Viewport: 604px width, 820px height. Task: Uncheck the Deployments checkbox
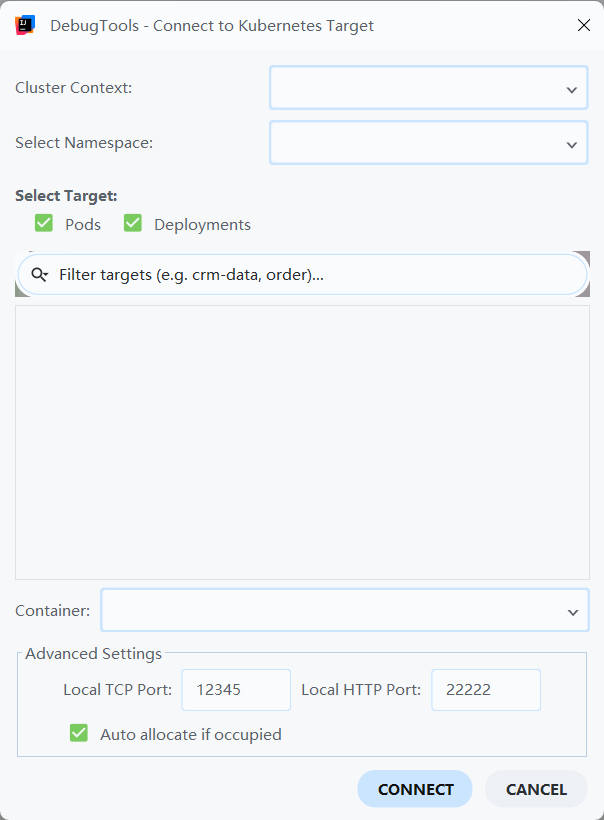[x=133, y=223]
